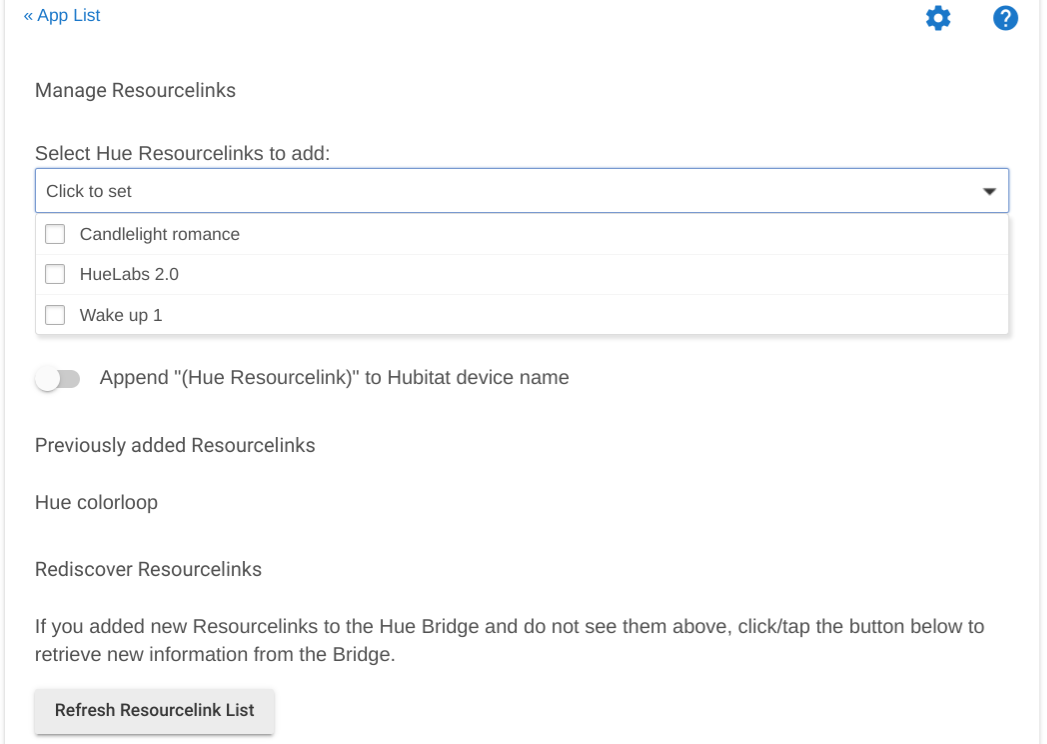This screenshot has height=744, width=1047.
Task: Click the Previously added Resourcelinks heading
Action: click(175, 445)
